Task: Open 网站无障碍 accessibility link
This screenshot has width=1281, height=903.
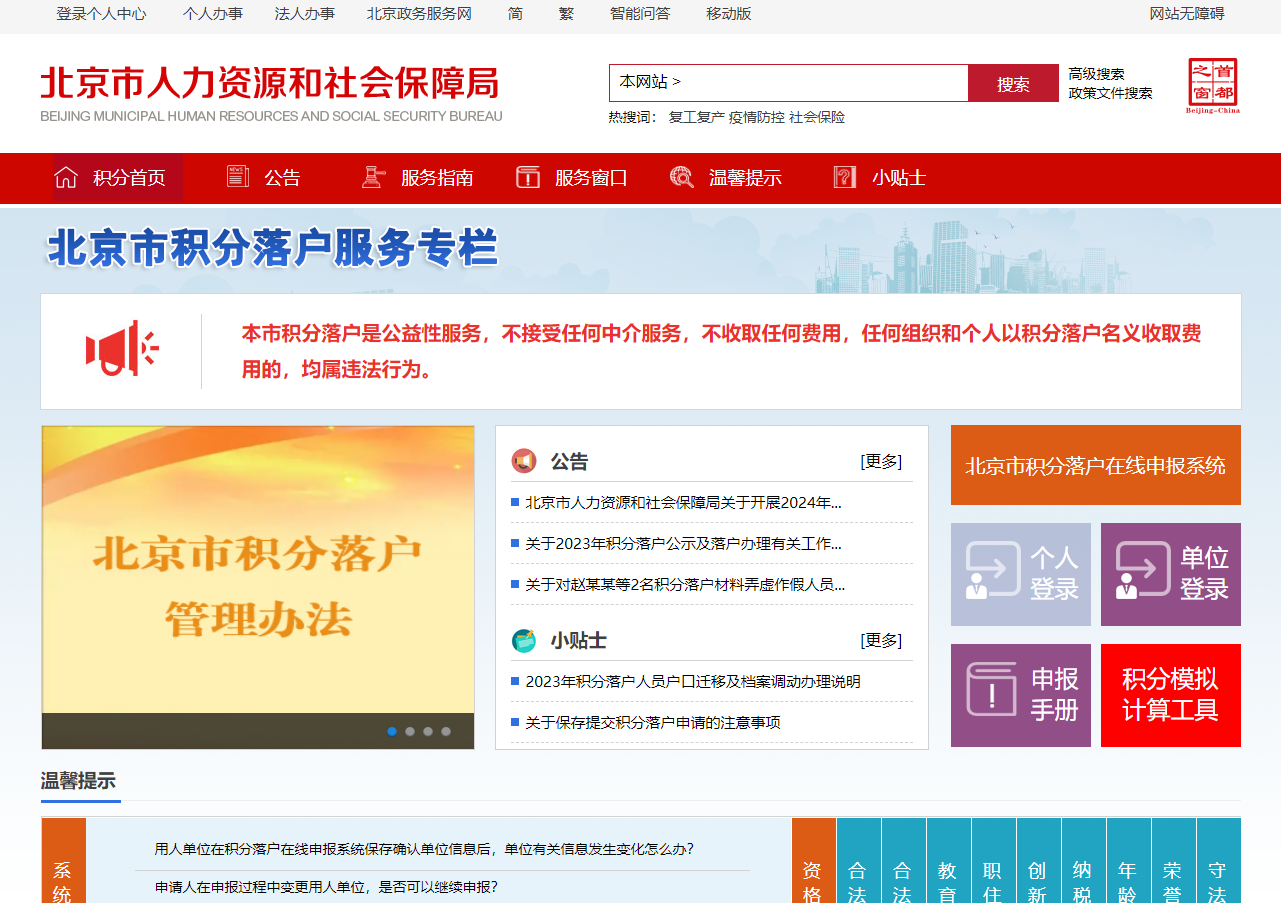Action: [x=1187, y=14]
